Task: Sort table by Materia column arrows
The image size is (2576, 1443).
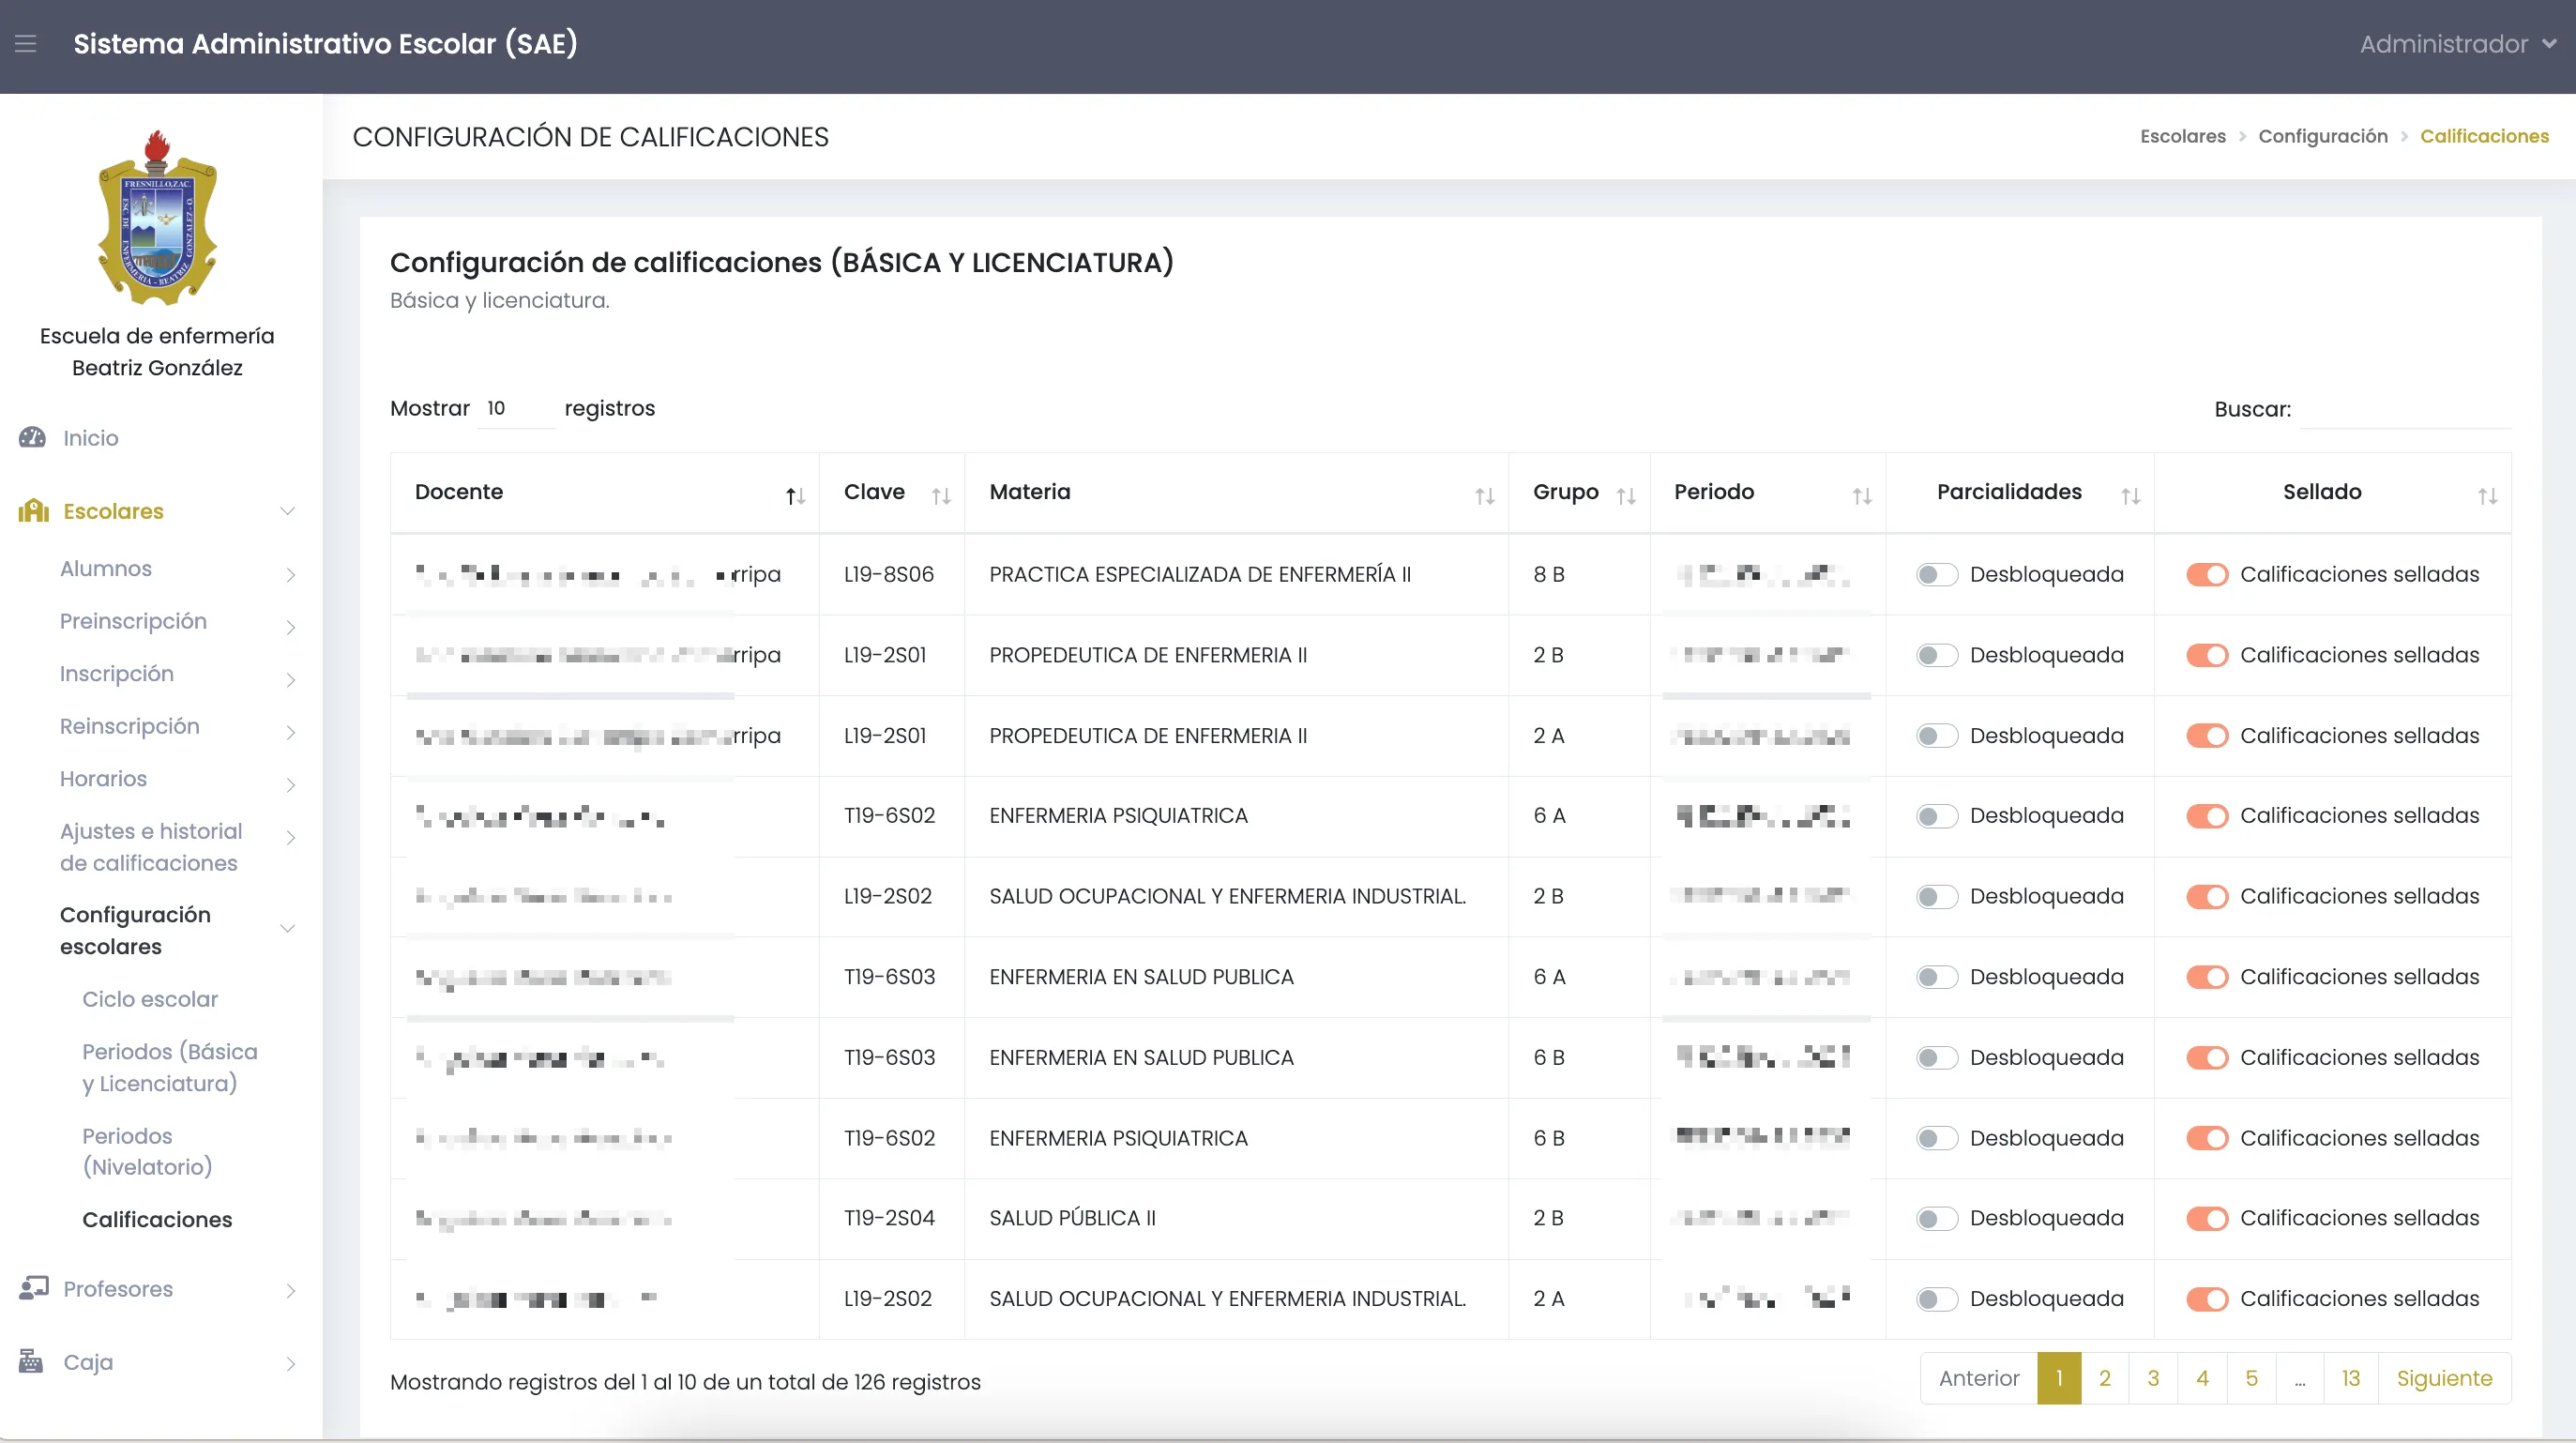Action: (x=1485, y=496)
